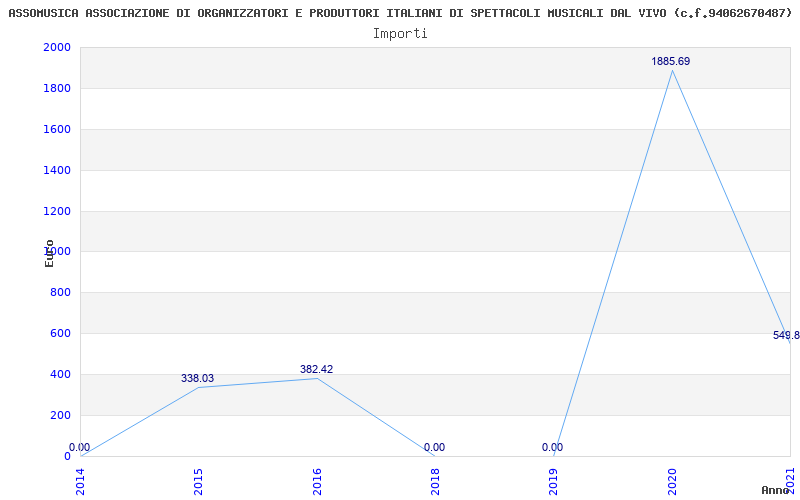This screenshot has height=500, width=800.
Task: Click the 'Importi' chart title
Action: pyautogui.click(x=400, y=34)
